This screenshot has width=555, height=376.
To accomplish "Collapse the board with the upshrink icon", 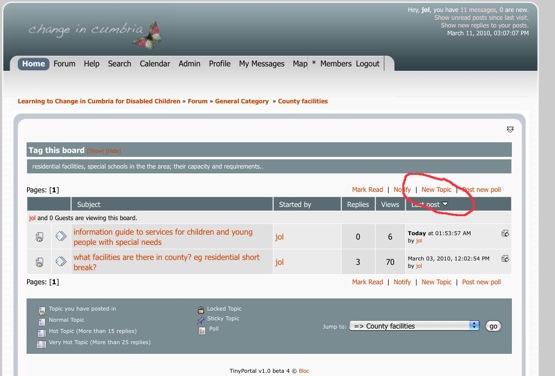I will (510, 130).
